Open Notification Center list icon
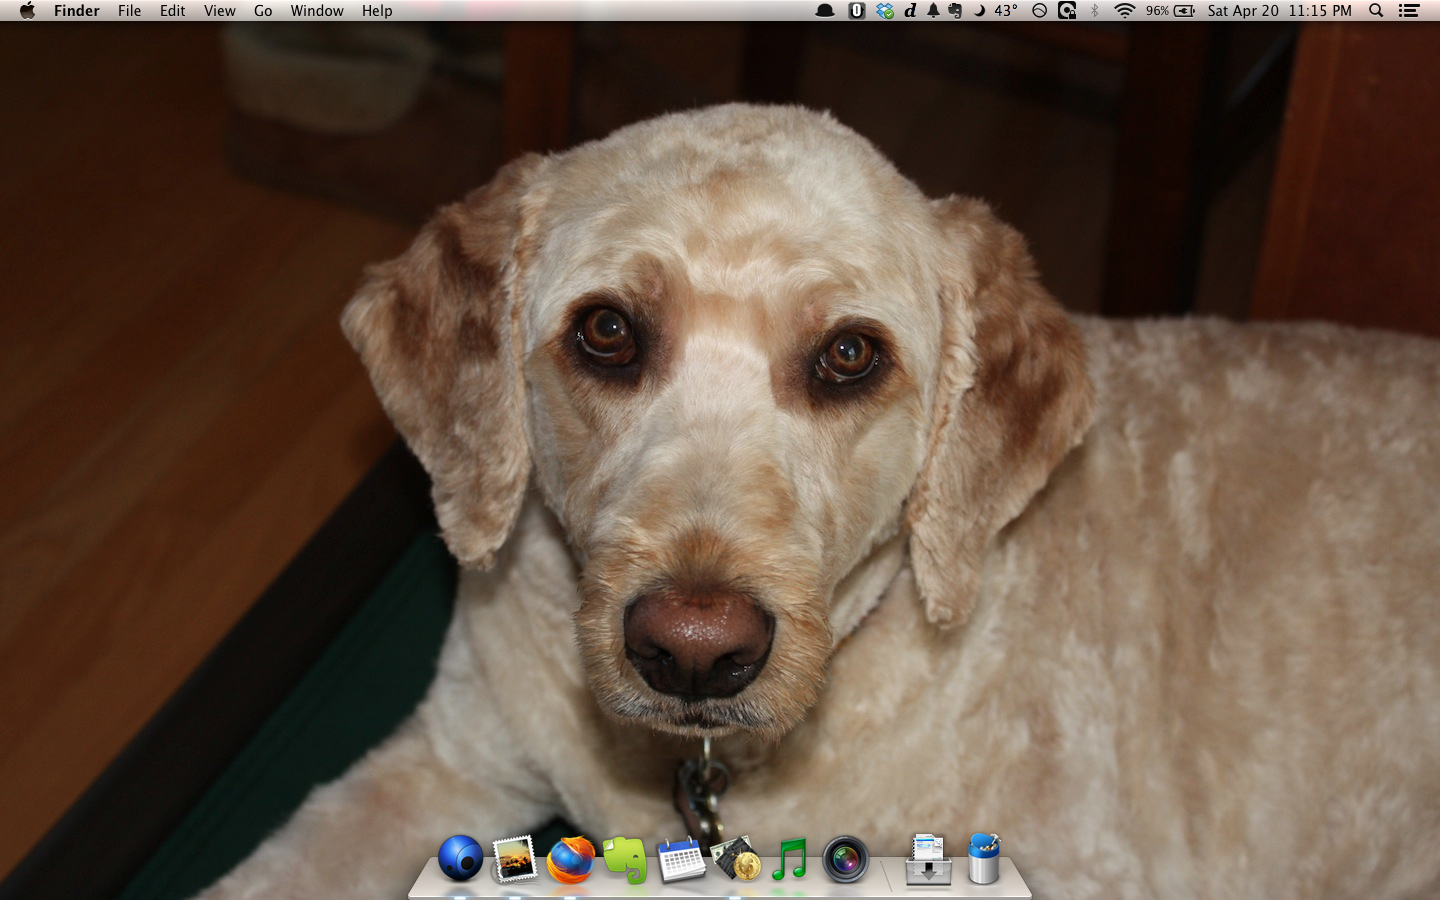This screenshot has width=1440, height=900. 1409,11
